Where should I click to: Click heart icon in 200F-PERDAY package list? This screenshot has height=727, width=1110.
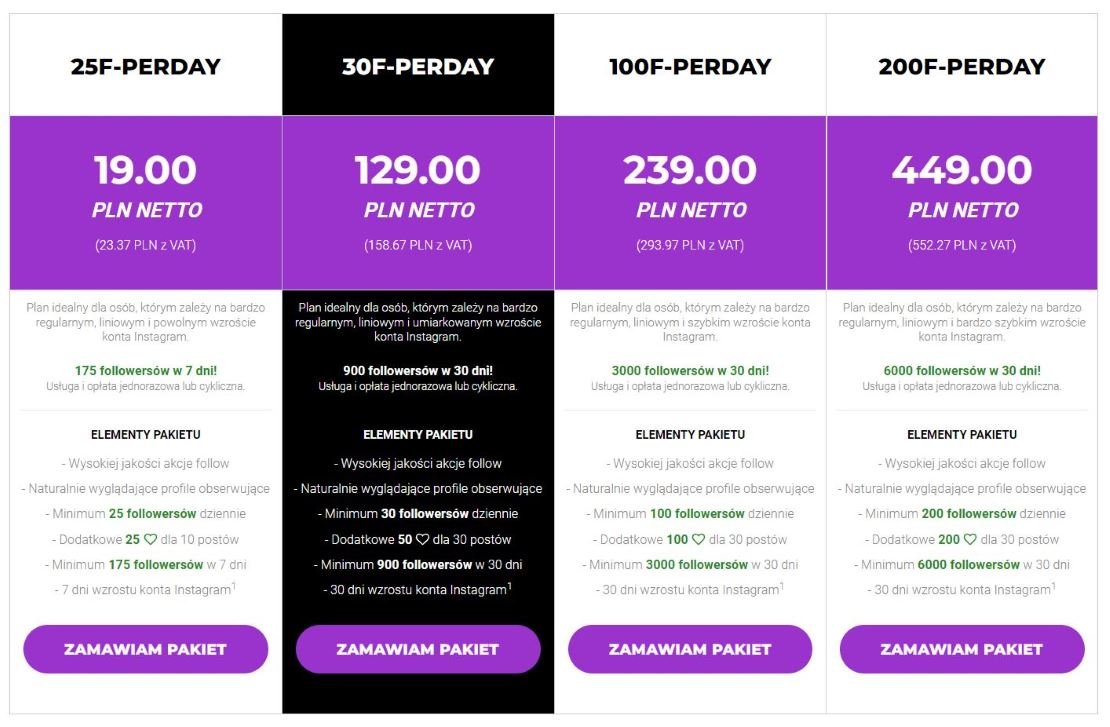(x=971, y=539)
